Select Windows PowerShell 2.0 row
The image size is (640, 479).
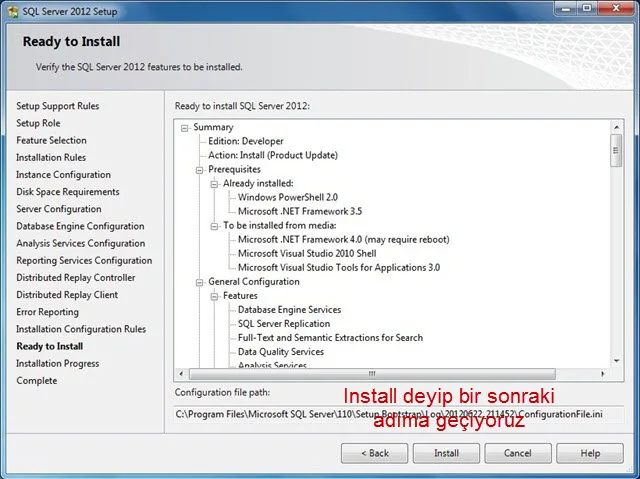[x=288, y=197]
